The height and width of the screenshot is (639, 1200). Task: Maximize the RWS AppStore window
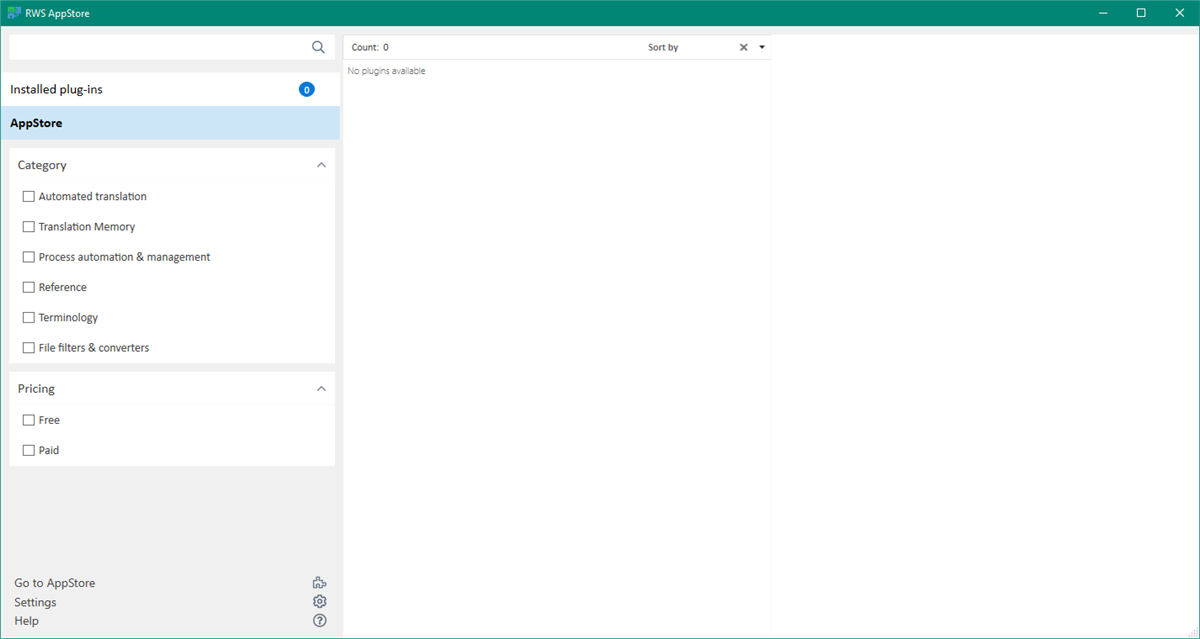pyautogui.click(x=1141, y=13)
